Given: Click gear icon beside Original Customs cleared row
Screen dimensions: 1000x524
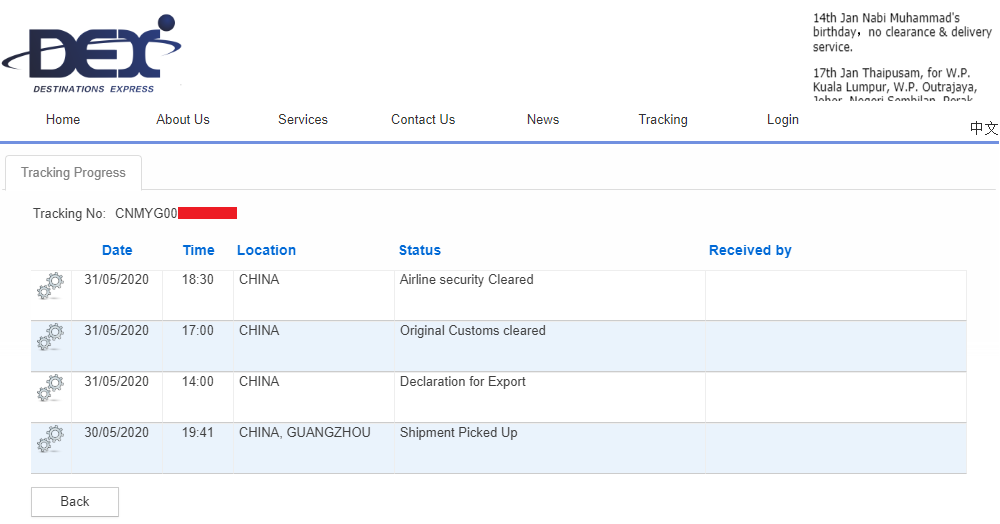Looking at the screenshot, I should pyautogui.click(x=50, y=338).
